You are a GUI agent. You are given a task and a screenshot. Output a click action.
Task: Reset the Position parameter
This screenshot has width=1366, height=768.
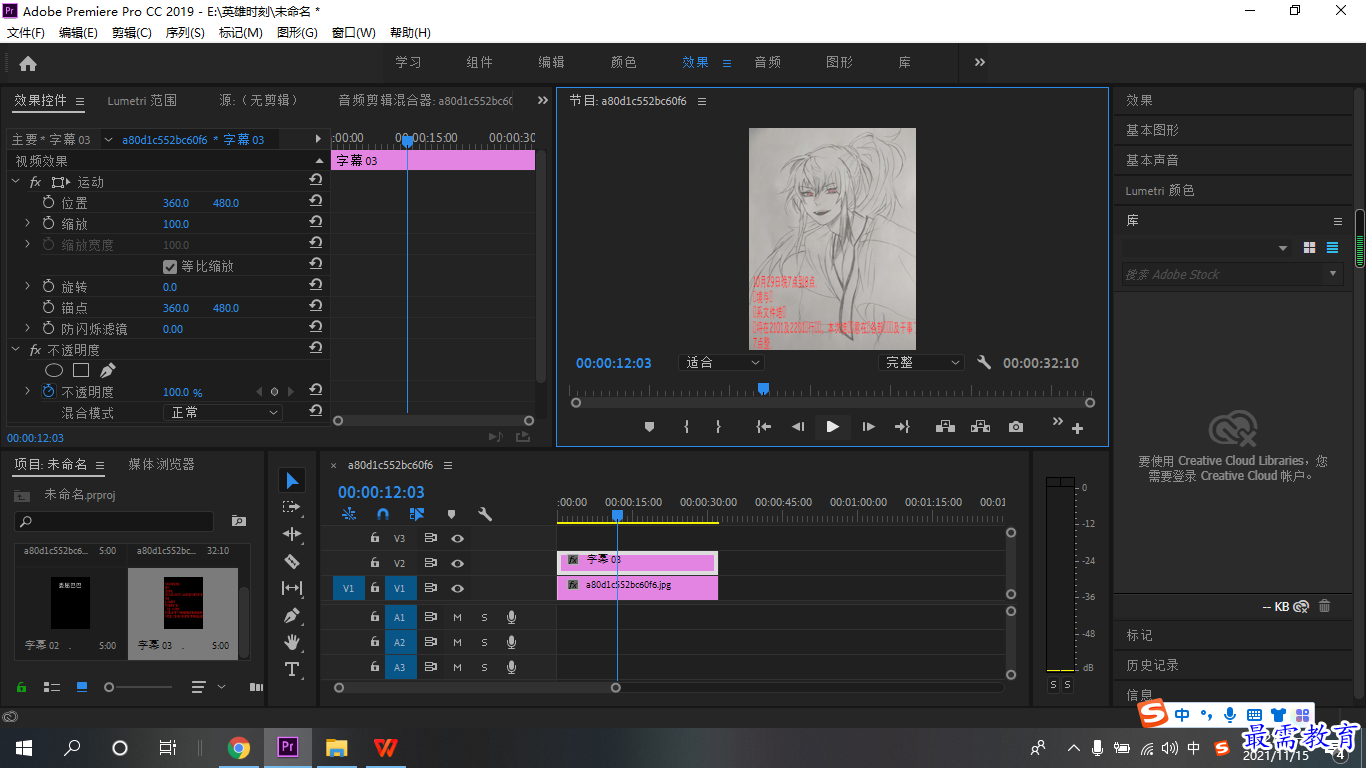click(315, 202)
